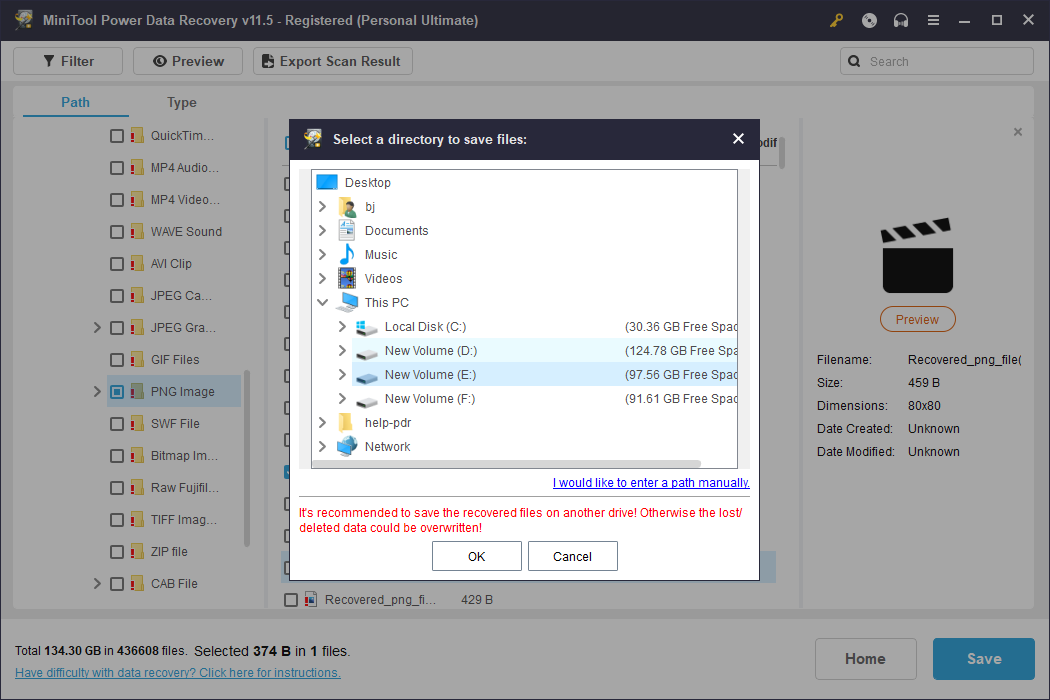
Task: Expand the JPEG Graphics tree node
Action: pos(97,328)
